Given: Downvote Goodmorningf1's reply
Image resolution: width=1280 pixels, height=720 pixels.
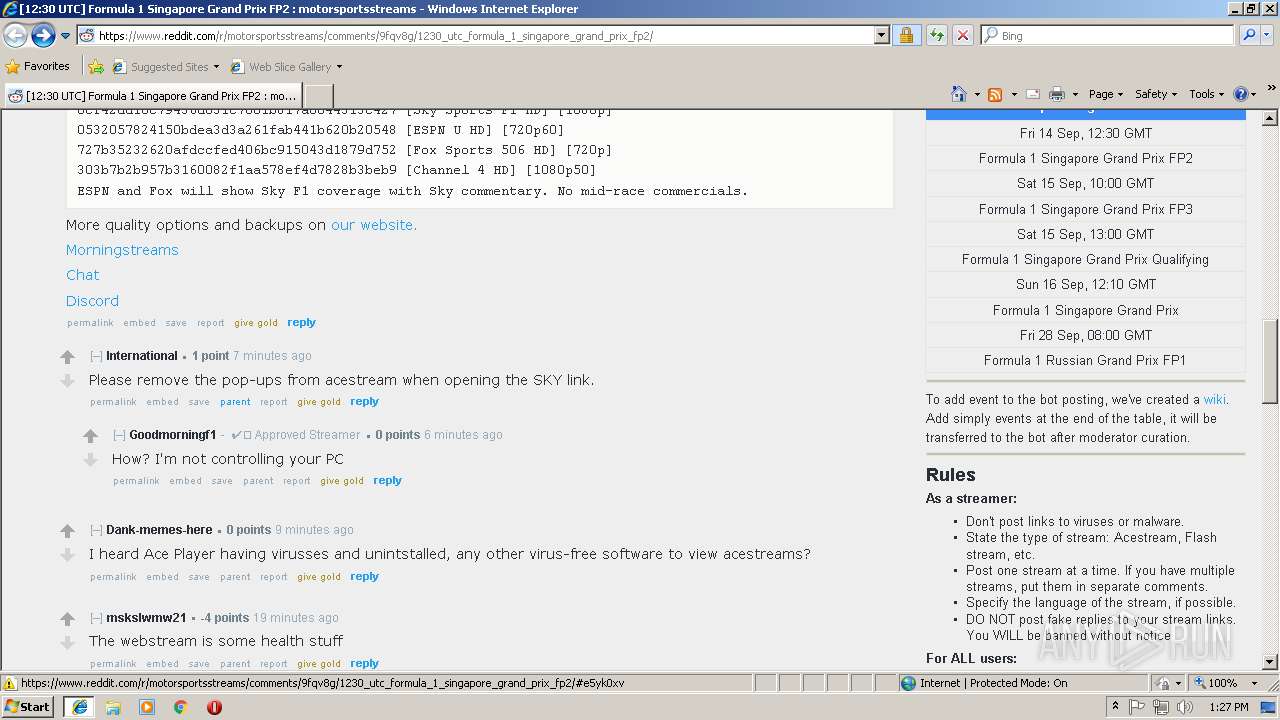Looking at the screenshot, I should [x=90, y=460].
